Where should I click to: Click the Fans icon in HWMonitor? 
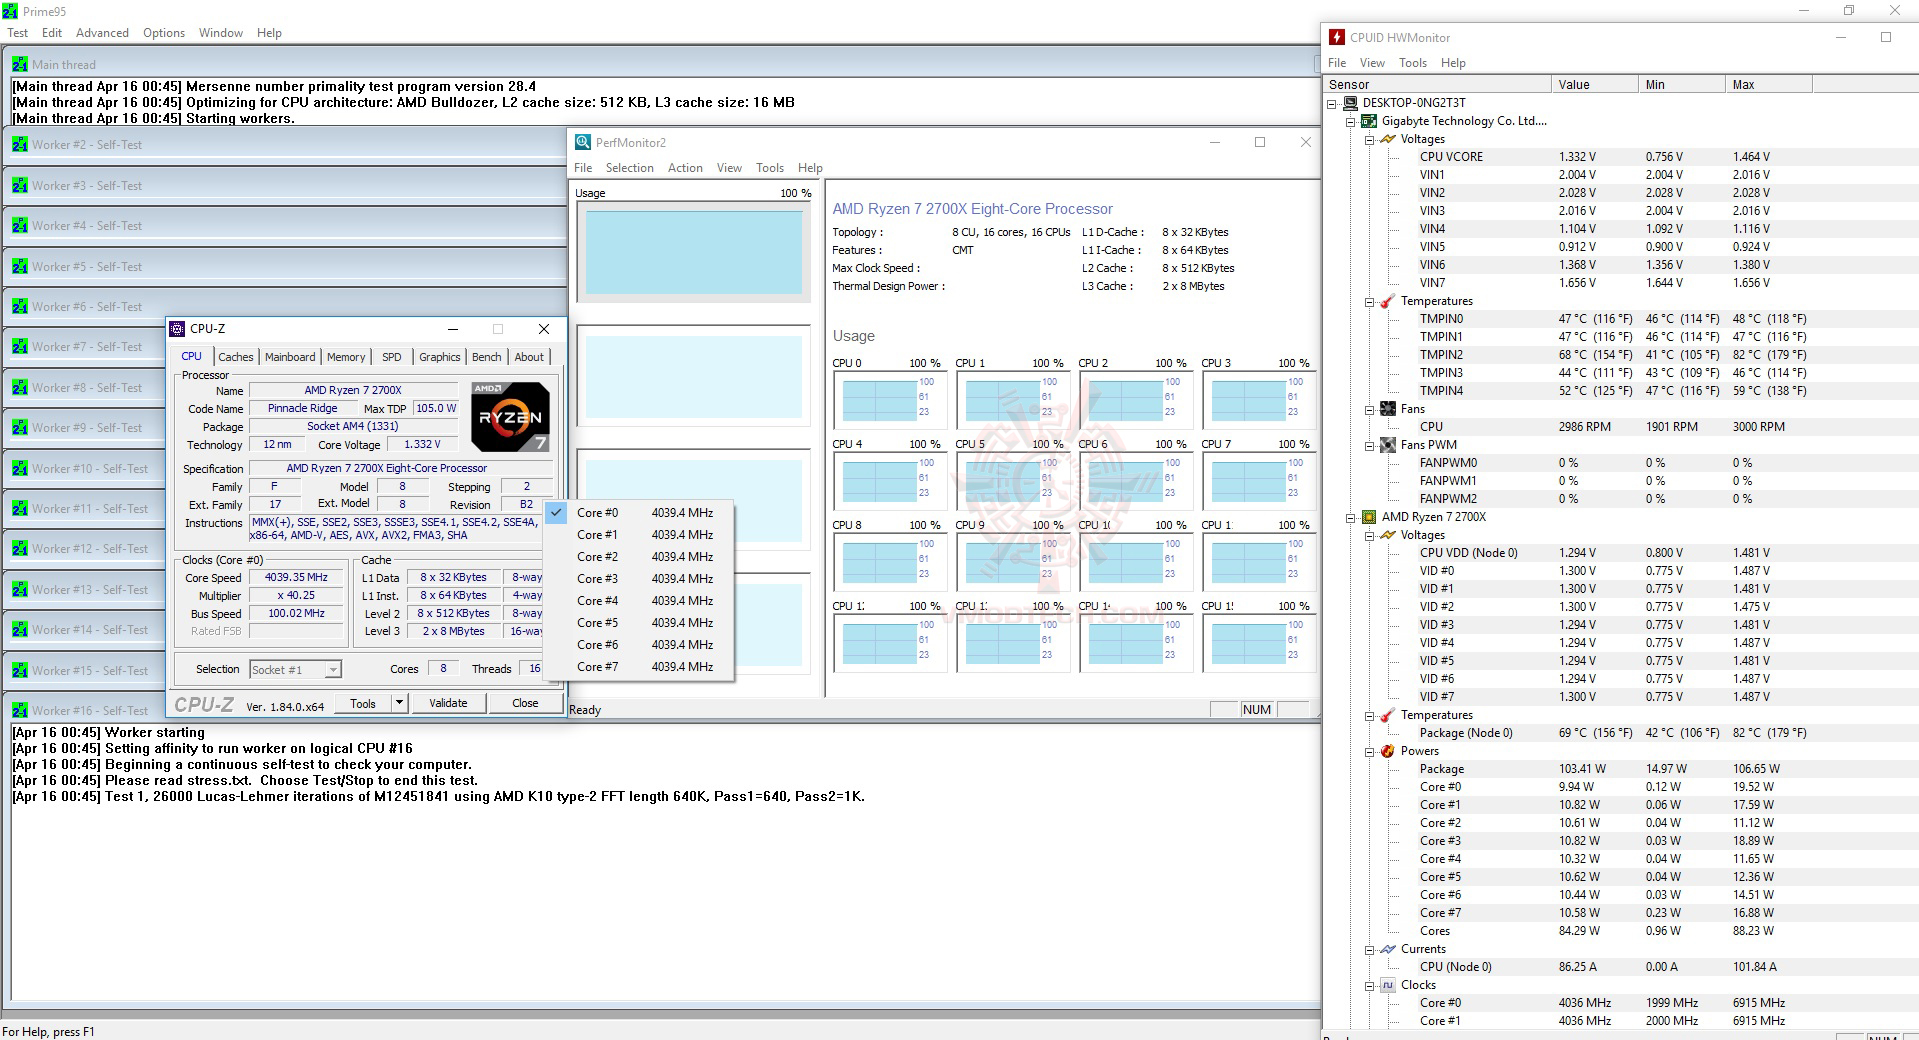pyautogui.click(x=1388, y=409)
